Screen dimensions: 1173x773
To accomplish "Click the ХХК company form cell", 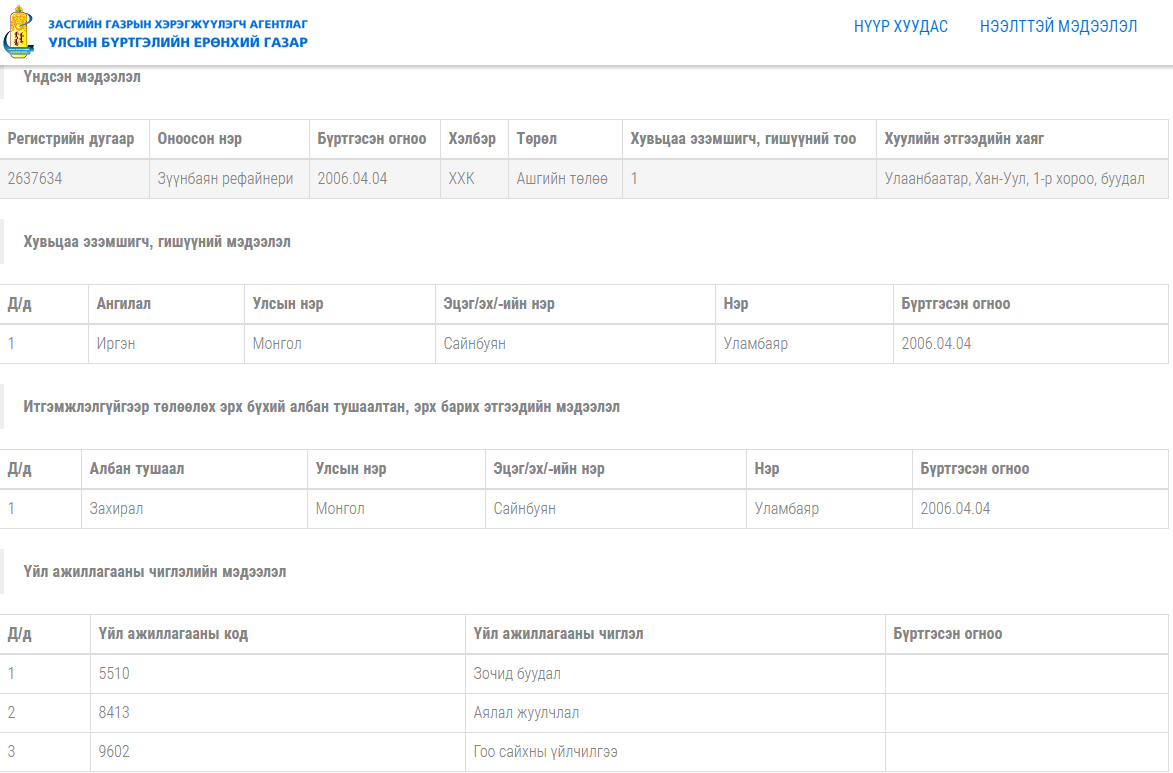I will click(462, 179).
